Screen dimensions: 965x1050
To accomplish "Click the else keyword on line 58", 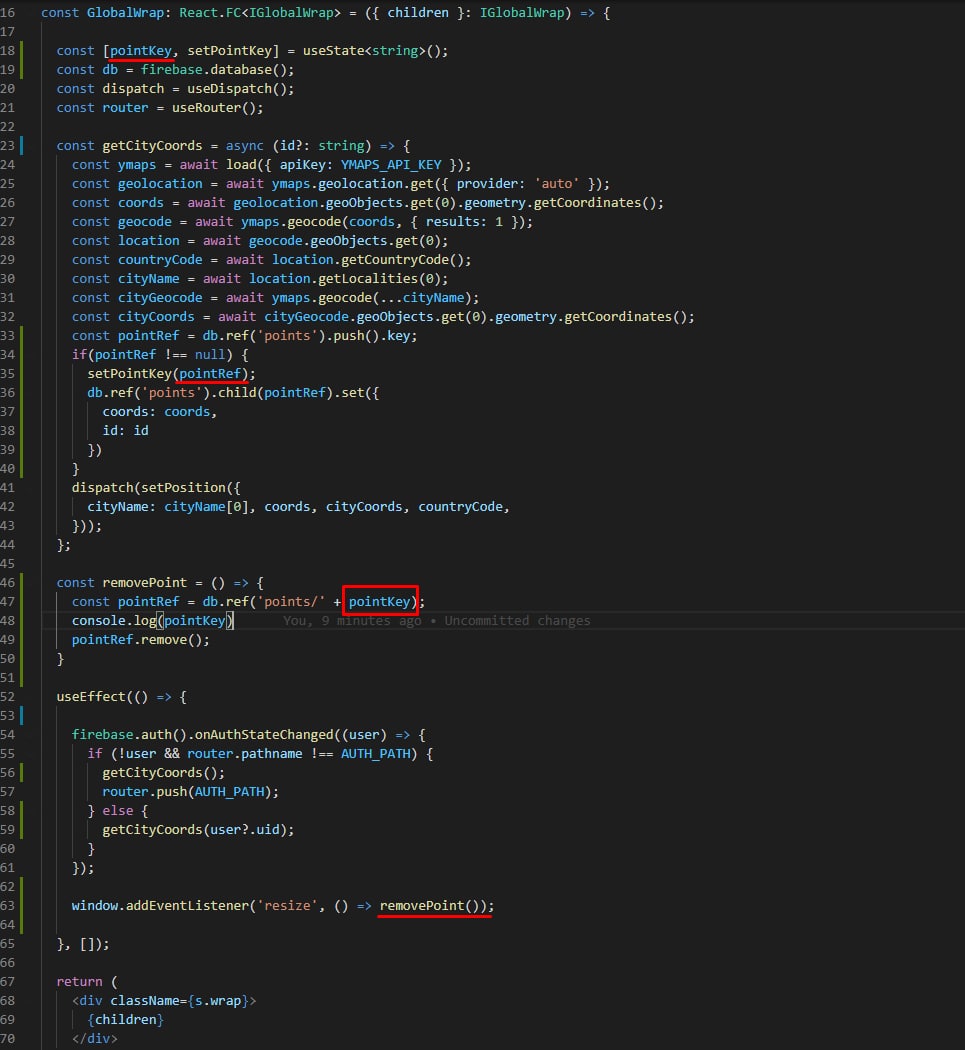I will click(x=118, y=810).
